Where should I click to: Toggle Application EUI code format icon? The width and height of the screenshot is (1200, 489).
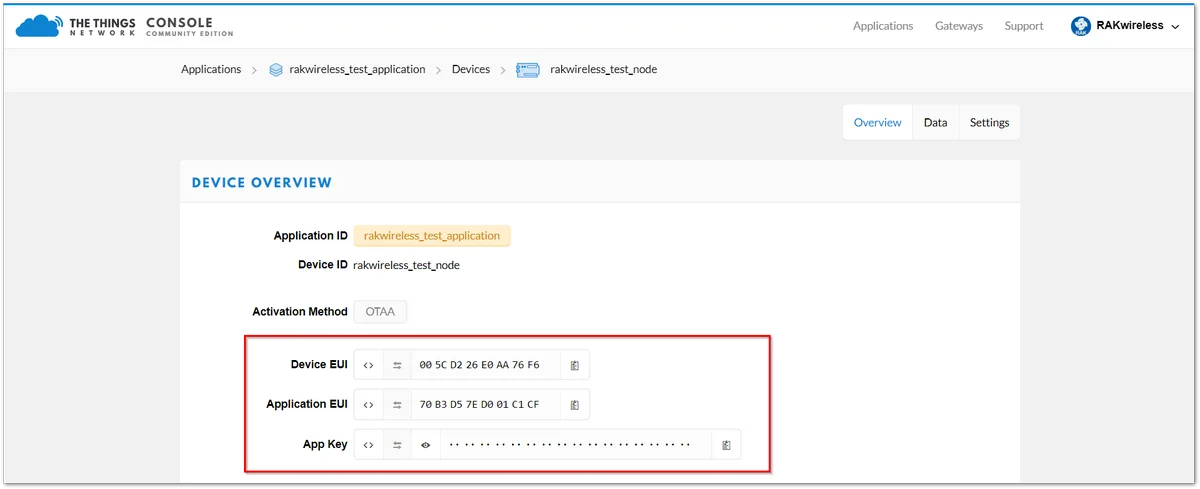(368, 405)
